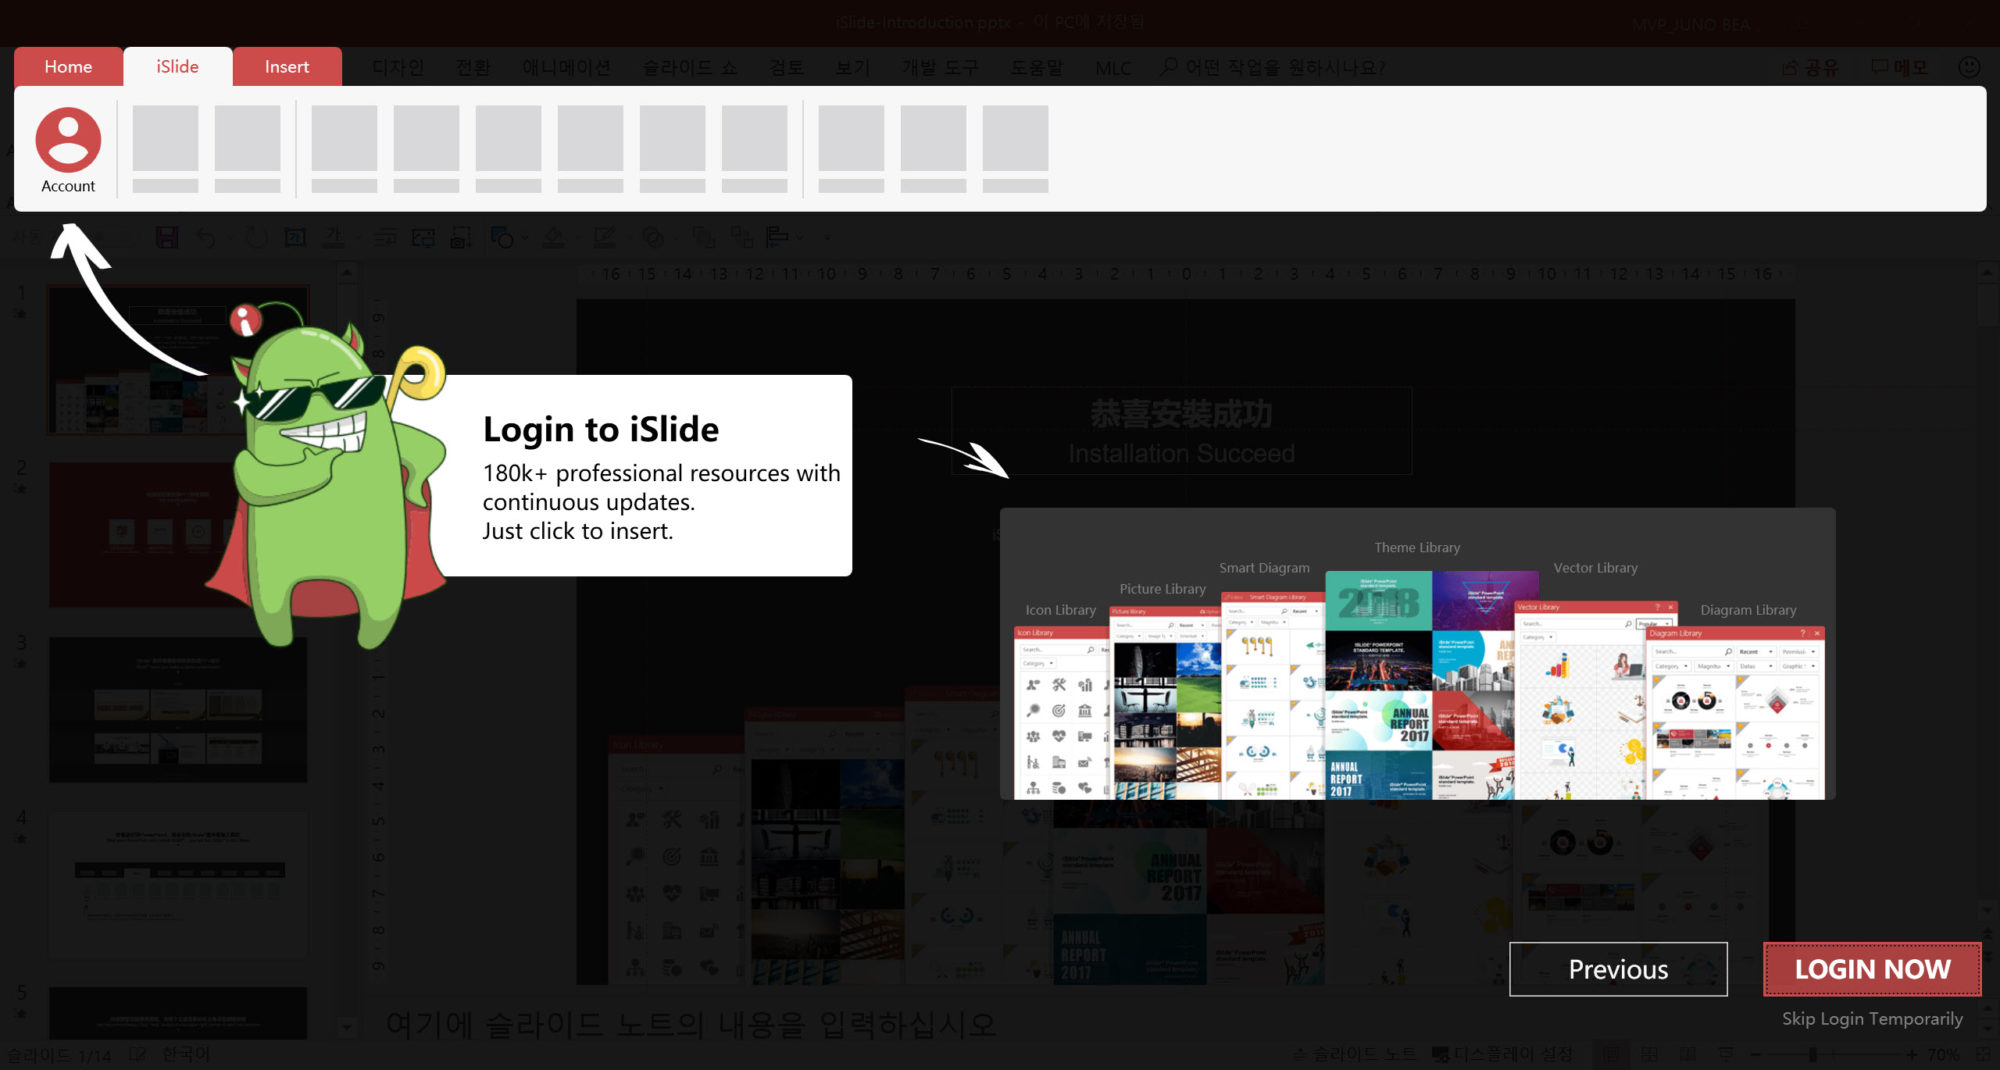Image resolution: width=2000 pixels, height=1070 pixels.
Task: Click the shape fill bucket icon
Action: pos(553,237)
